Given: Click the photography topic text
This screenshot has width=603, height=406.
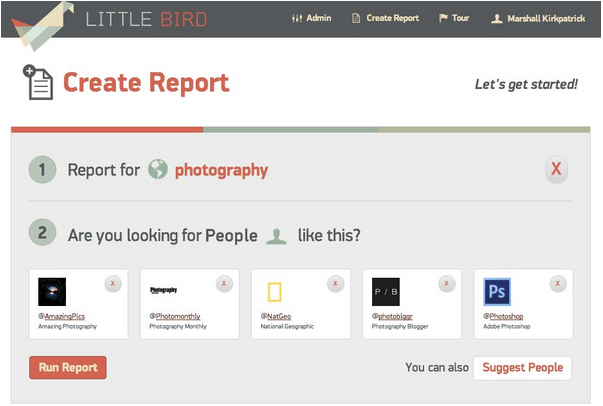Looking at the screenshot, I should 222,170.
